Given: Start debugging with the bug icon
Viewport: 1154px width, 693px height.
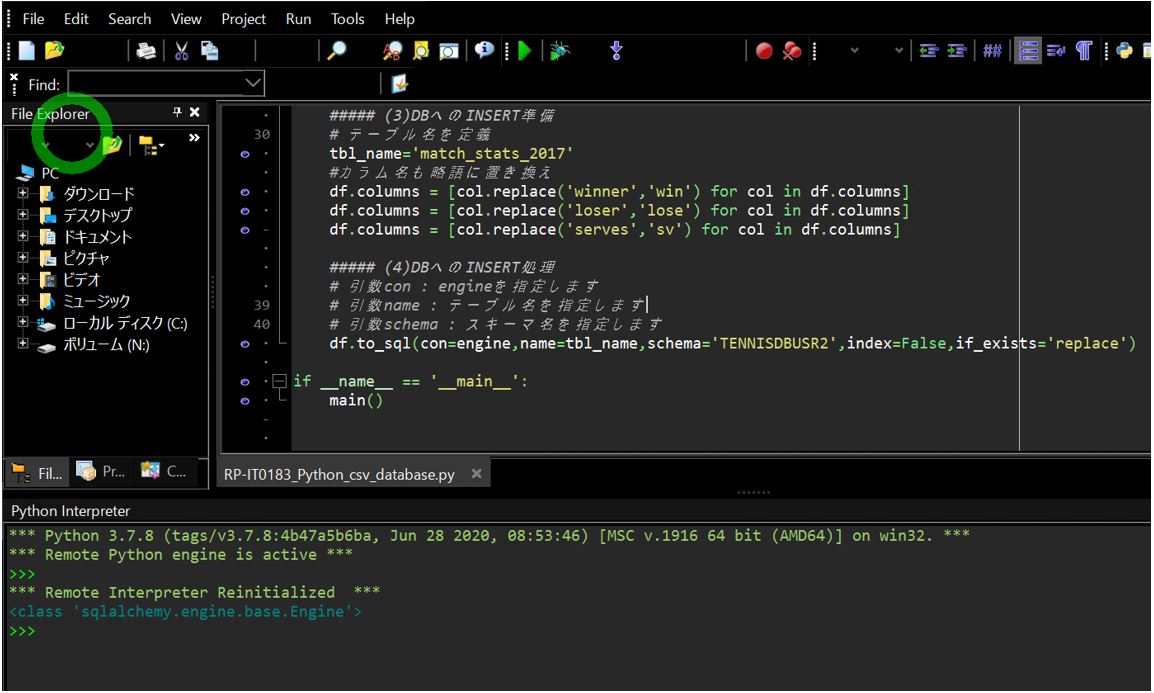Looking at the screenshot, I should [560, 50].
